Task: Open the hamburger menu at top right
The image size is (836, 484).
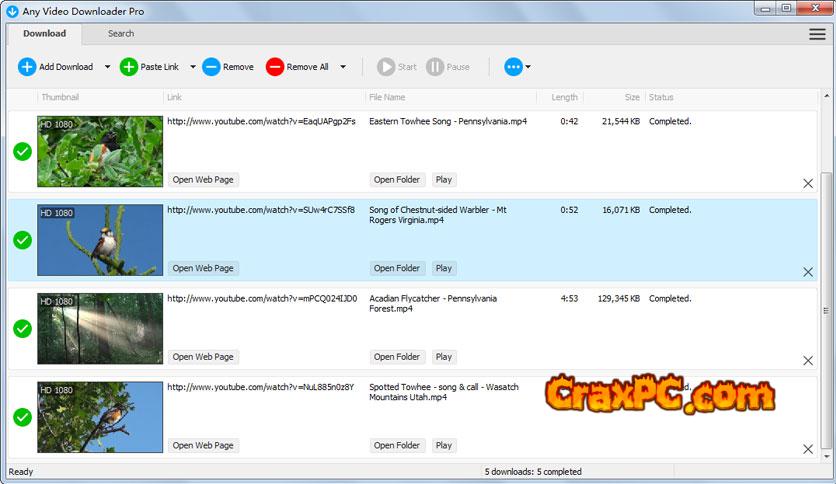Action: tap(817, 34)
